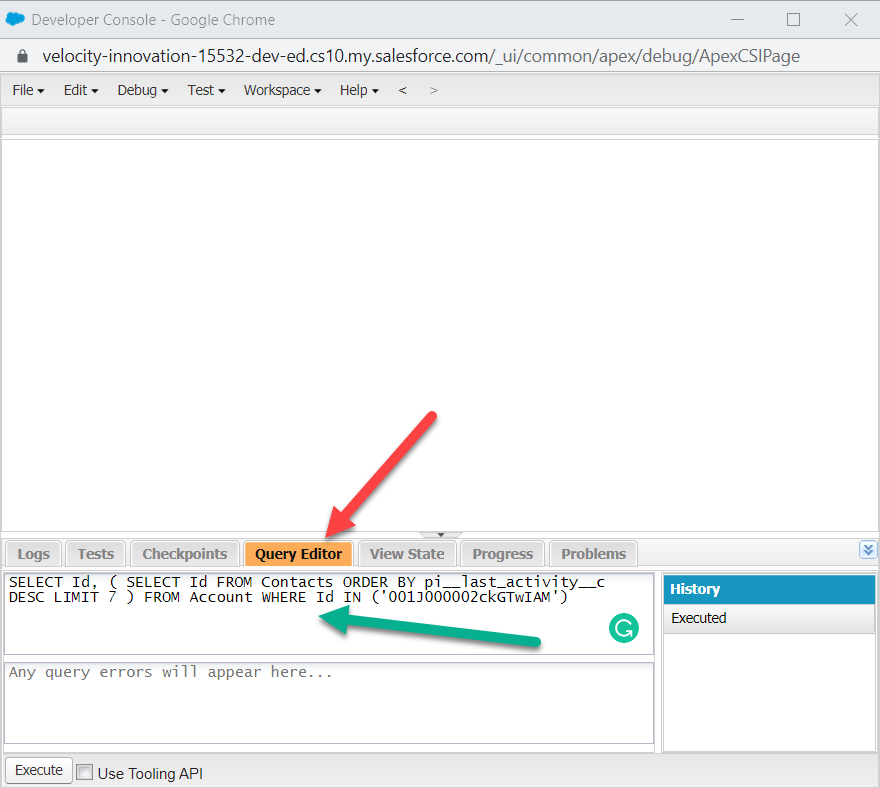Click the History panel header
The height and width of the screenshot is (788, 880).
point(769,589)
